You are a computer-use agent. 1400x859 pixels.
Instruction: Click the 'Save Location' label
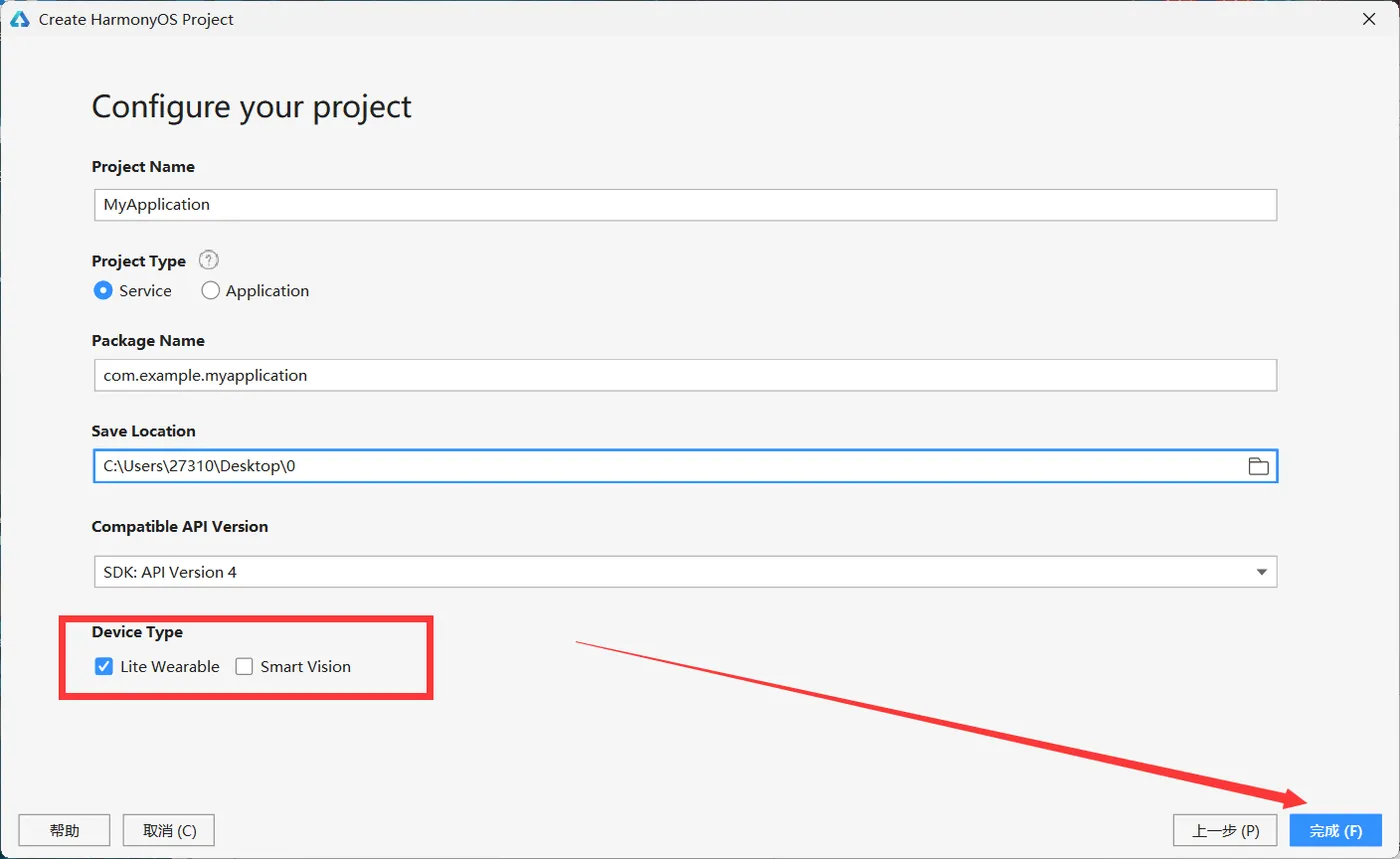coord(144,431)
